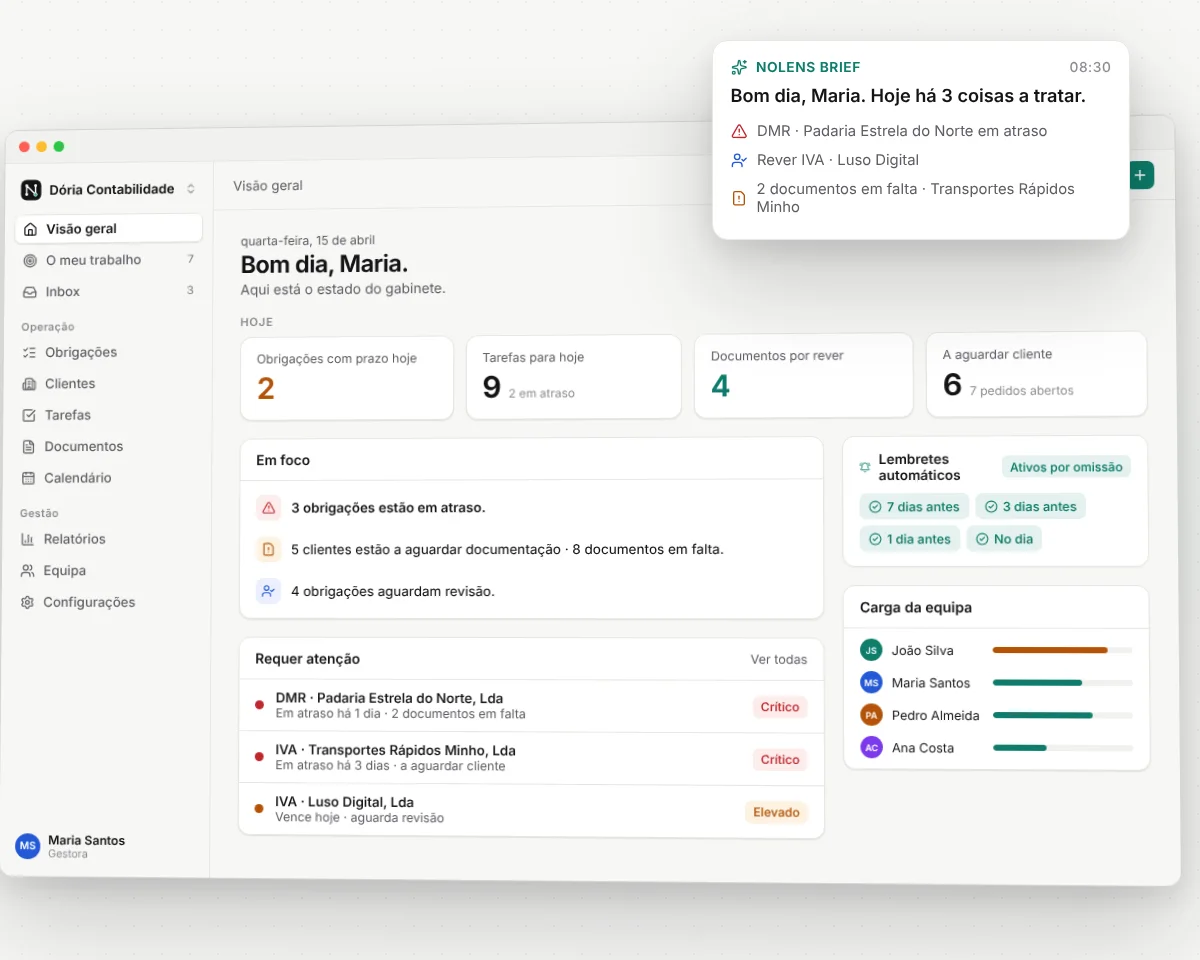Toggle the 7 dias antes reminder chip
This screenshot has height=960, width=1200.
tap(914, 507)
